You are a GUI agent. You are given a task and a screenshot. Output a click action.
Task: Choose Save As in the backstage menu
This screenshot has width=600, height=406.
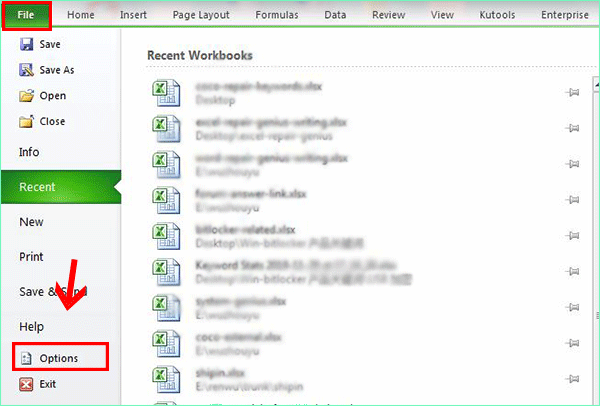pos(47,70)
